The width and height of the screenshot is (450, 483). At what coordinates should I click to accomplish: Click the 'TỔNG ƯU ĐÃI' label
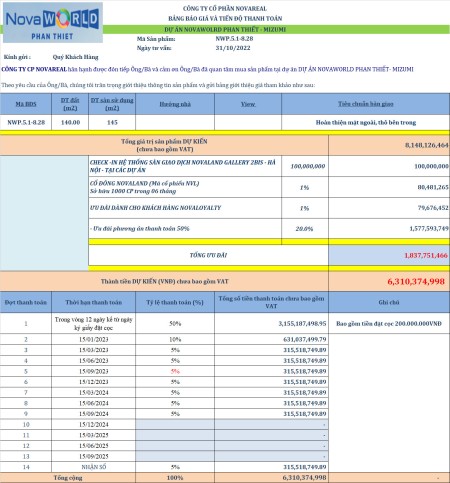pos(208,255)
